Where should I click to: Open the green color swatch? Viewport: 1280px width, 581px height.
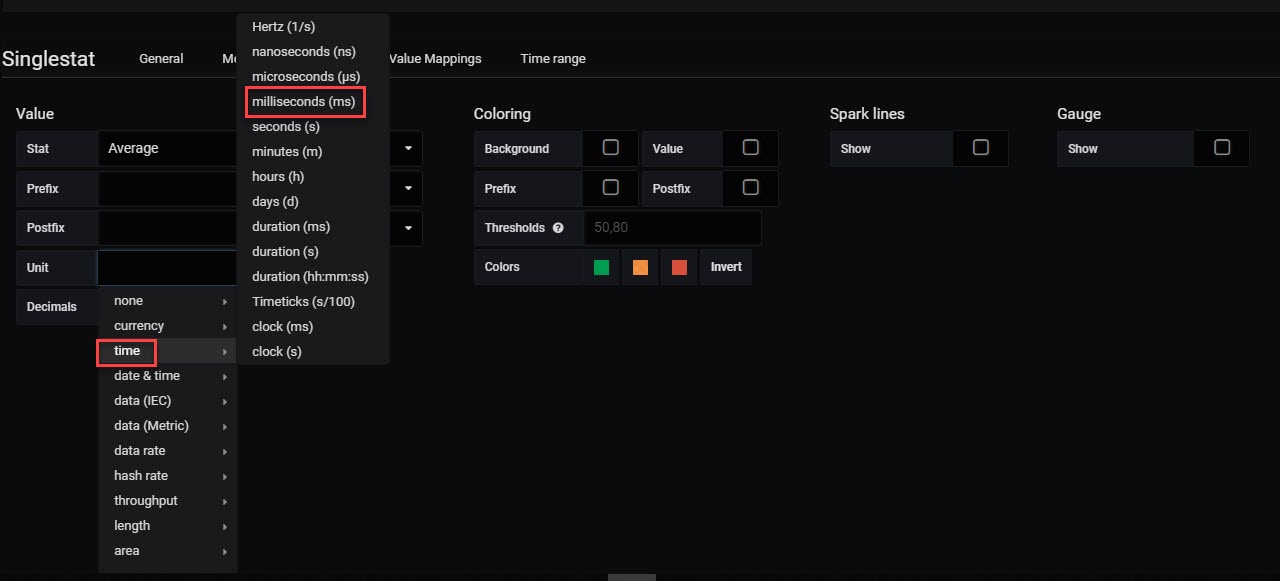(601, 267)
